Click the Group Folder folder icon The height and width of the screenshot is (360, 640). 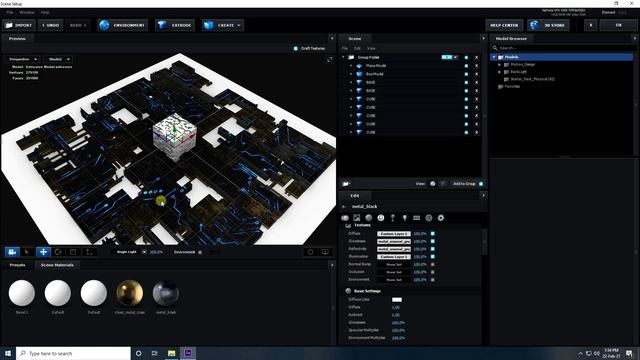pos(351,58)
